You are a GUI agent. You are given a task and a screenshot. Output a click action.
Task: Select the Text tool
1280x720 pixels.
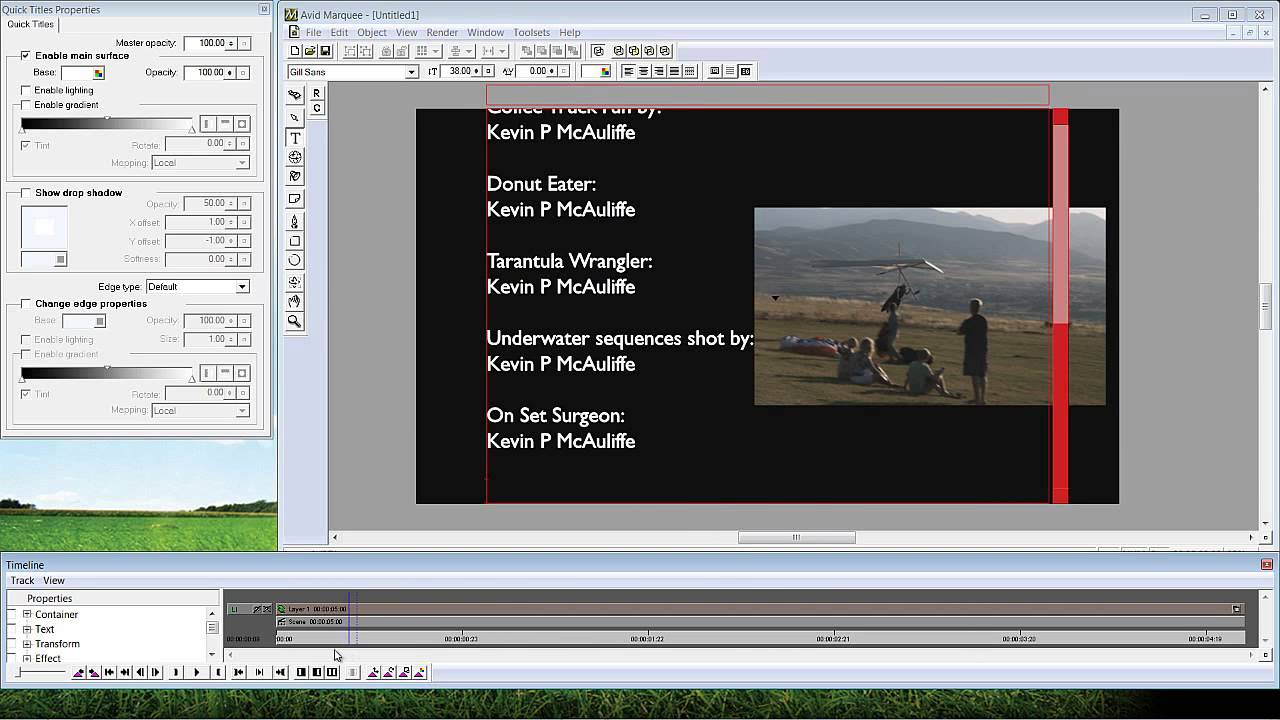[x=294, y=137]
